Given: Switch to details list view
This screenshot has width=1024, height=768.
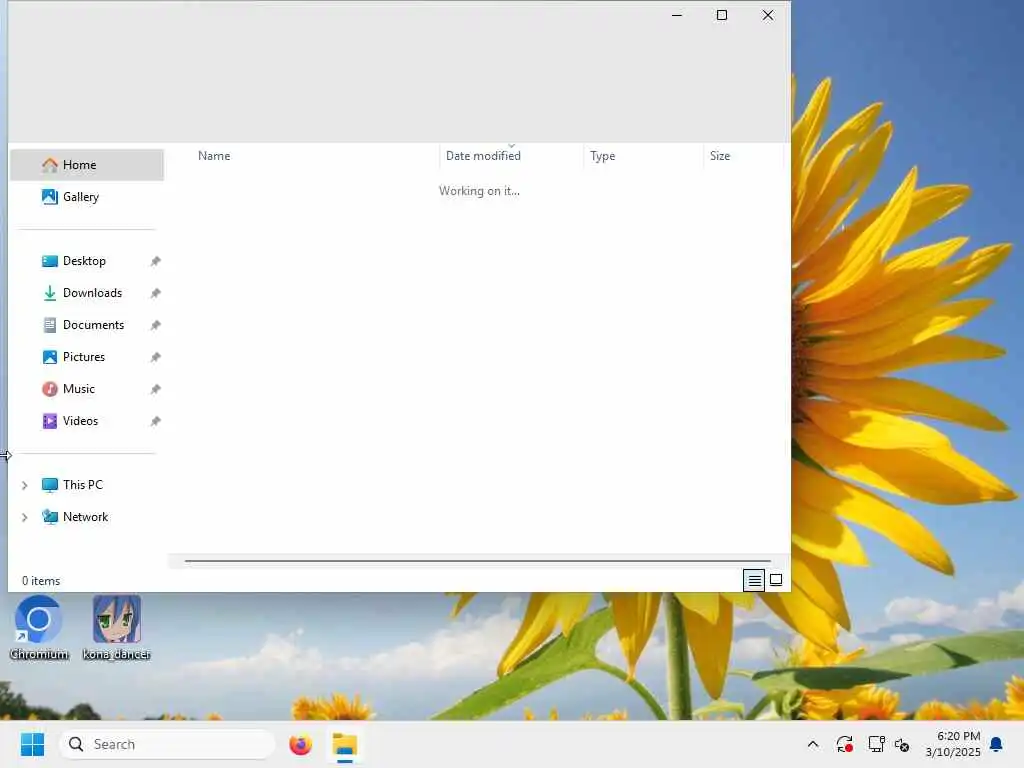Looking at the screenshot, I should click(754, 580).
